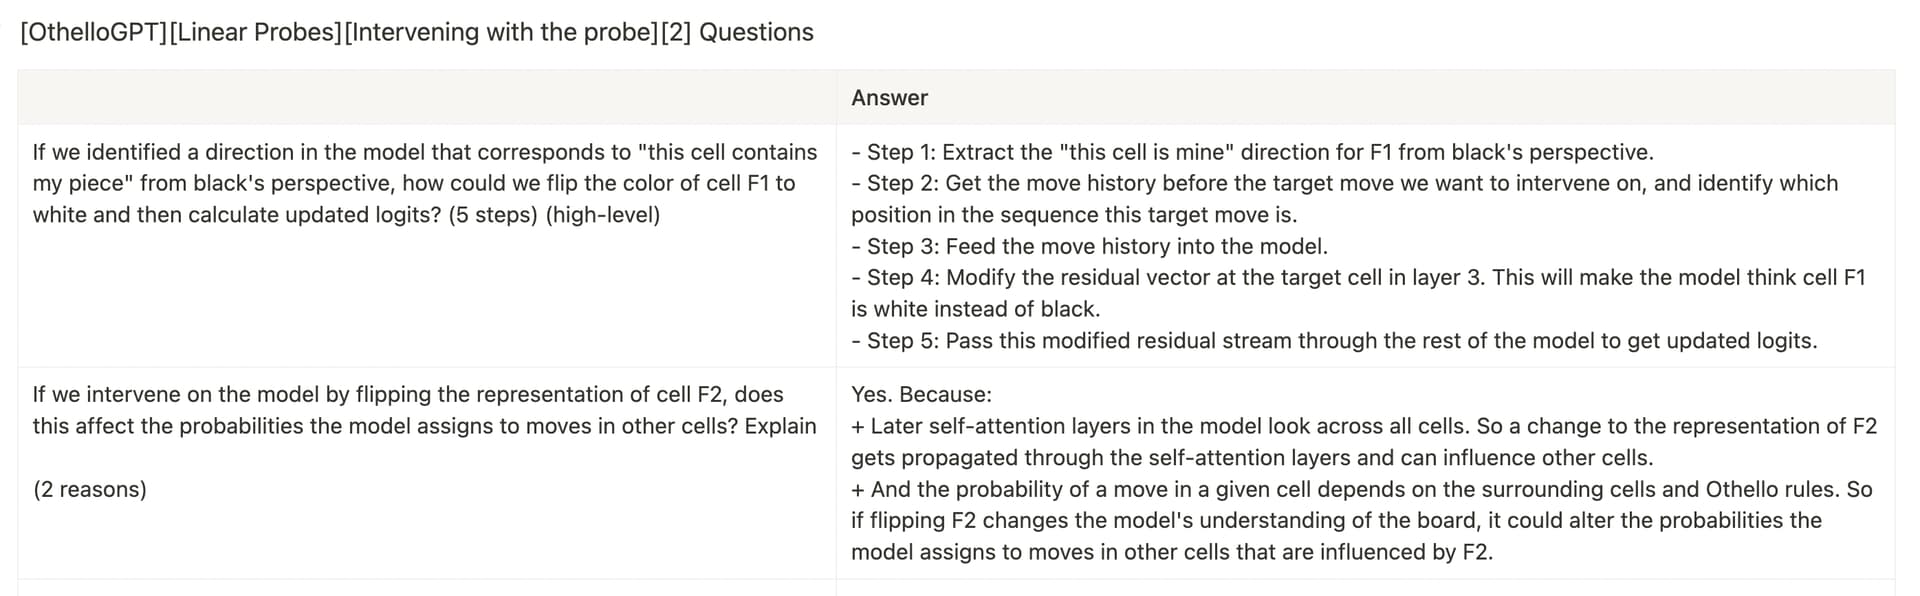Click the "(2 reasons)" note

coord(90,489)
